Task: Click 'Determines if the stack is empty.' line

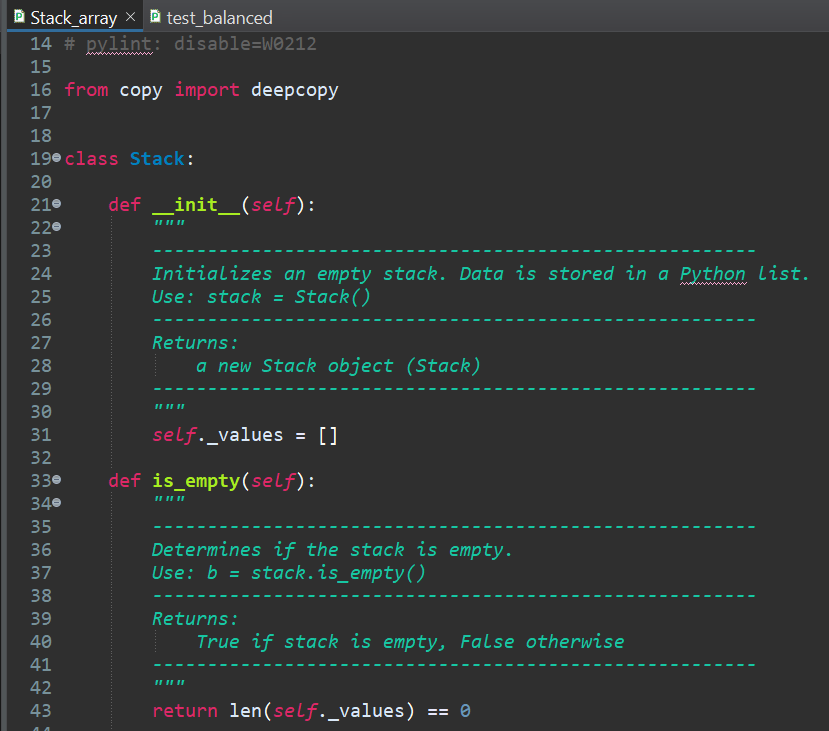Action: (x=332, y=550)
